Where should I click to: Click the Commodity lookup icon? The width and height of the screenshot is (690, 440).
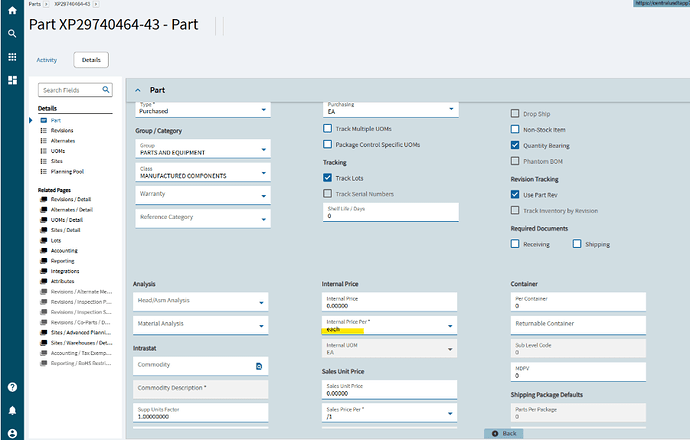pos(260,366)
